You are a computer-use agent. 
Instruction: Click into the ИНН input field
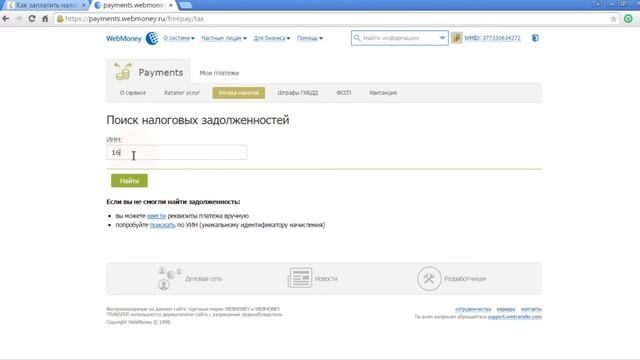176,152
